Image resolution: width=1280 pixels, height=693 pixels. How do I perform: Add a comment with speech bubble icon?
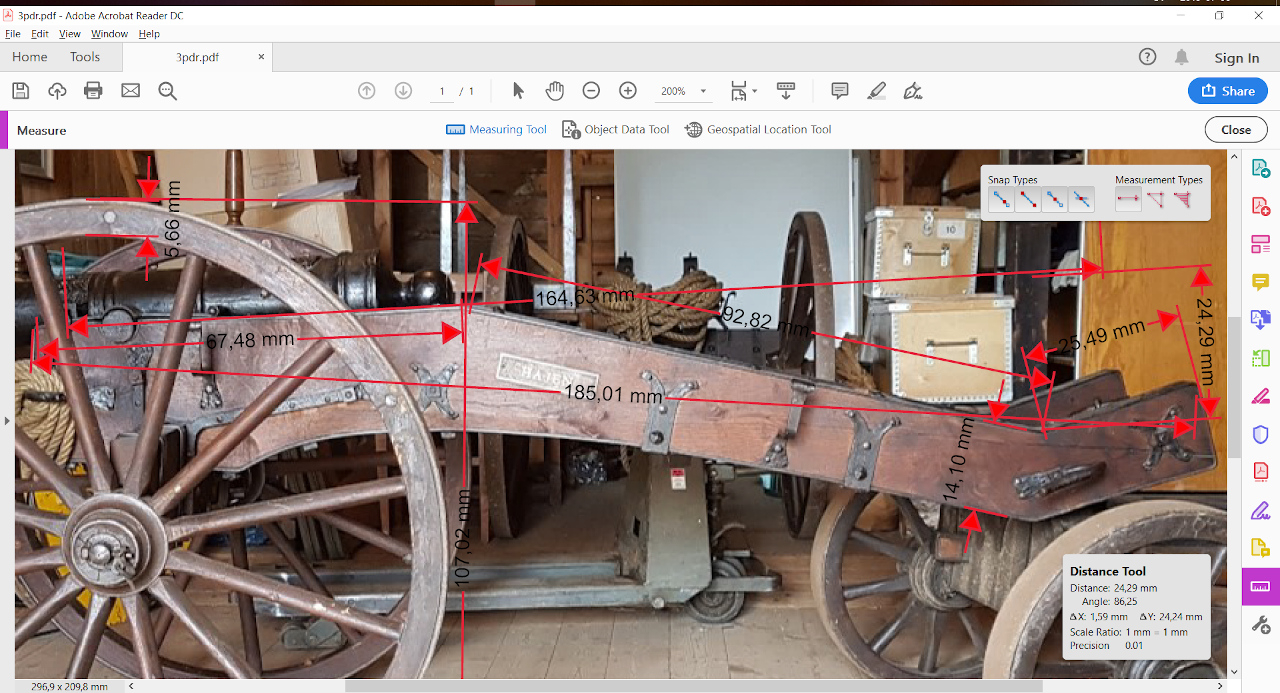click(x=840, y=91)
